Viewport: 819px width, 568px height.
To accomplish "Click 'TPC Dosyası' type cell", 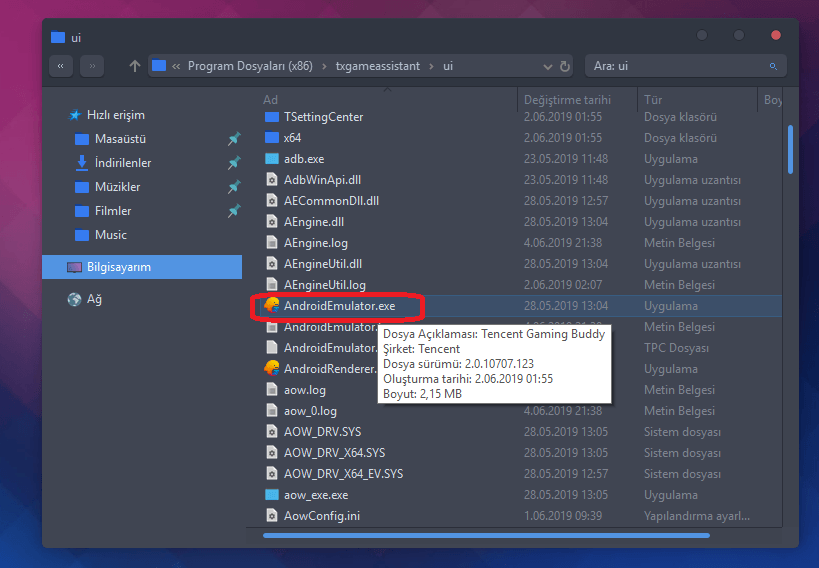I will click(676, 348).
